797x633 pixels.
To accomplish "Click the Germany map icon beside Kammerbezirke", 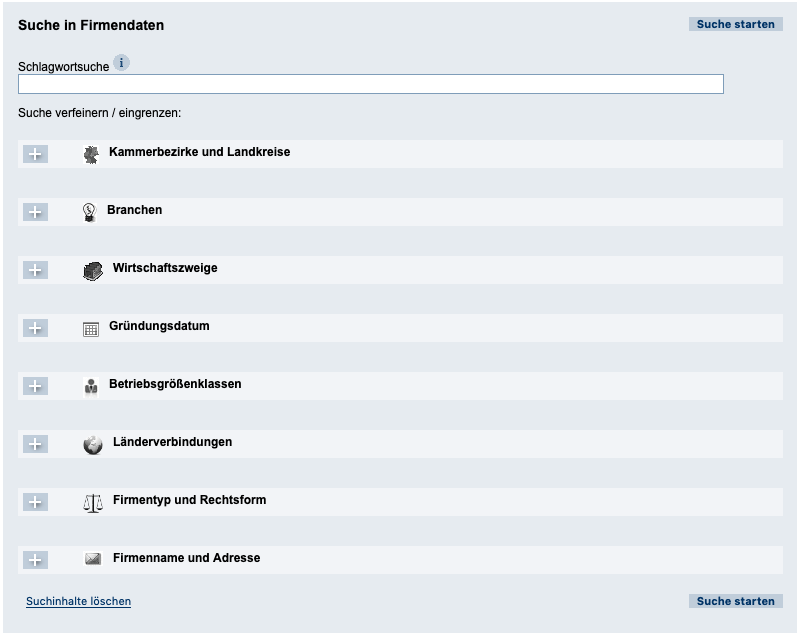I will click(92, 155).
